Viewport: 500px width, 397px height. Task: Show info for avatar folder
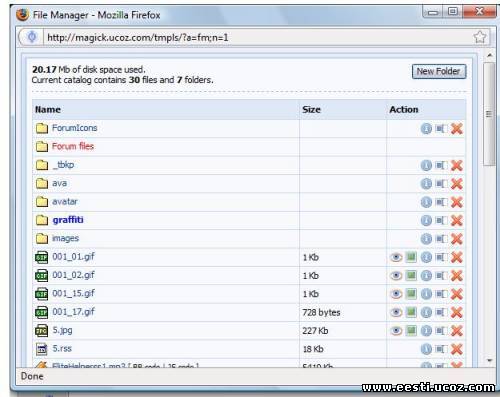click(x=426, y=202)
